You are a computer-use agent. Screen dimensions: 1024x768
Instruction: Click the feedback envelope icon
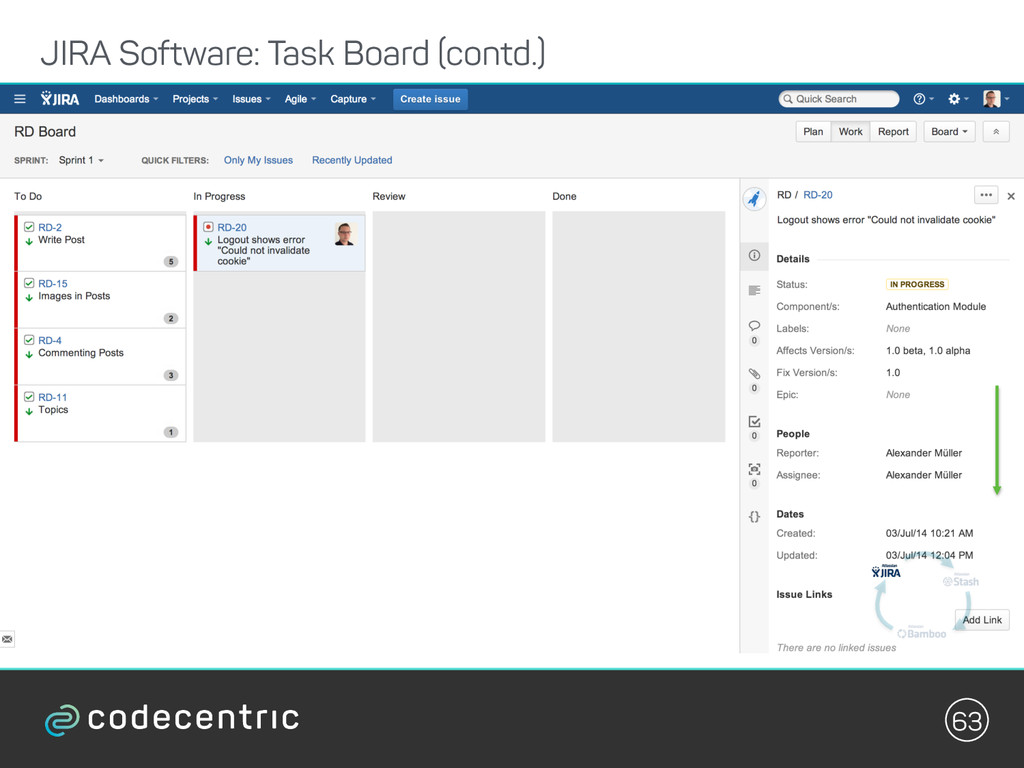[7, 639]
